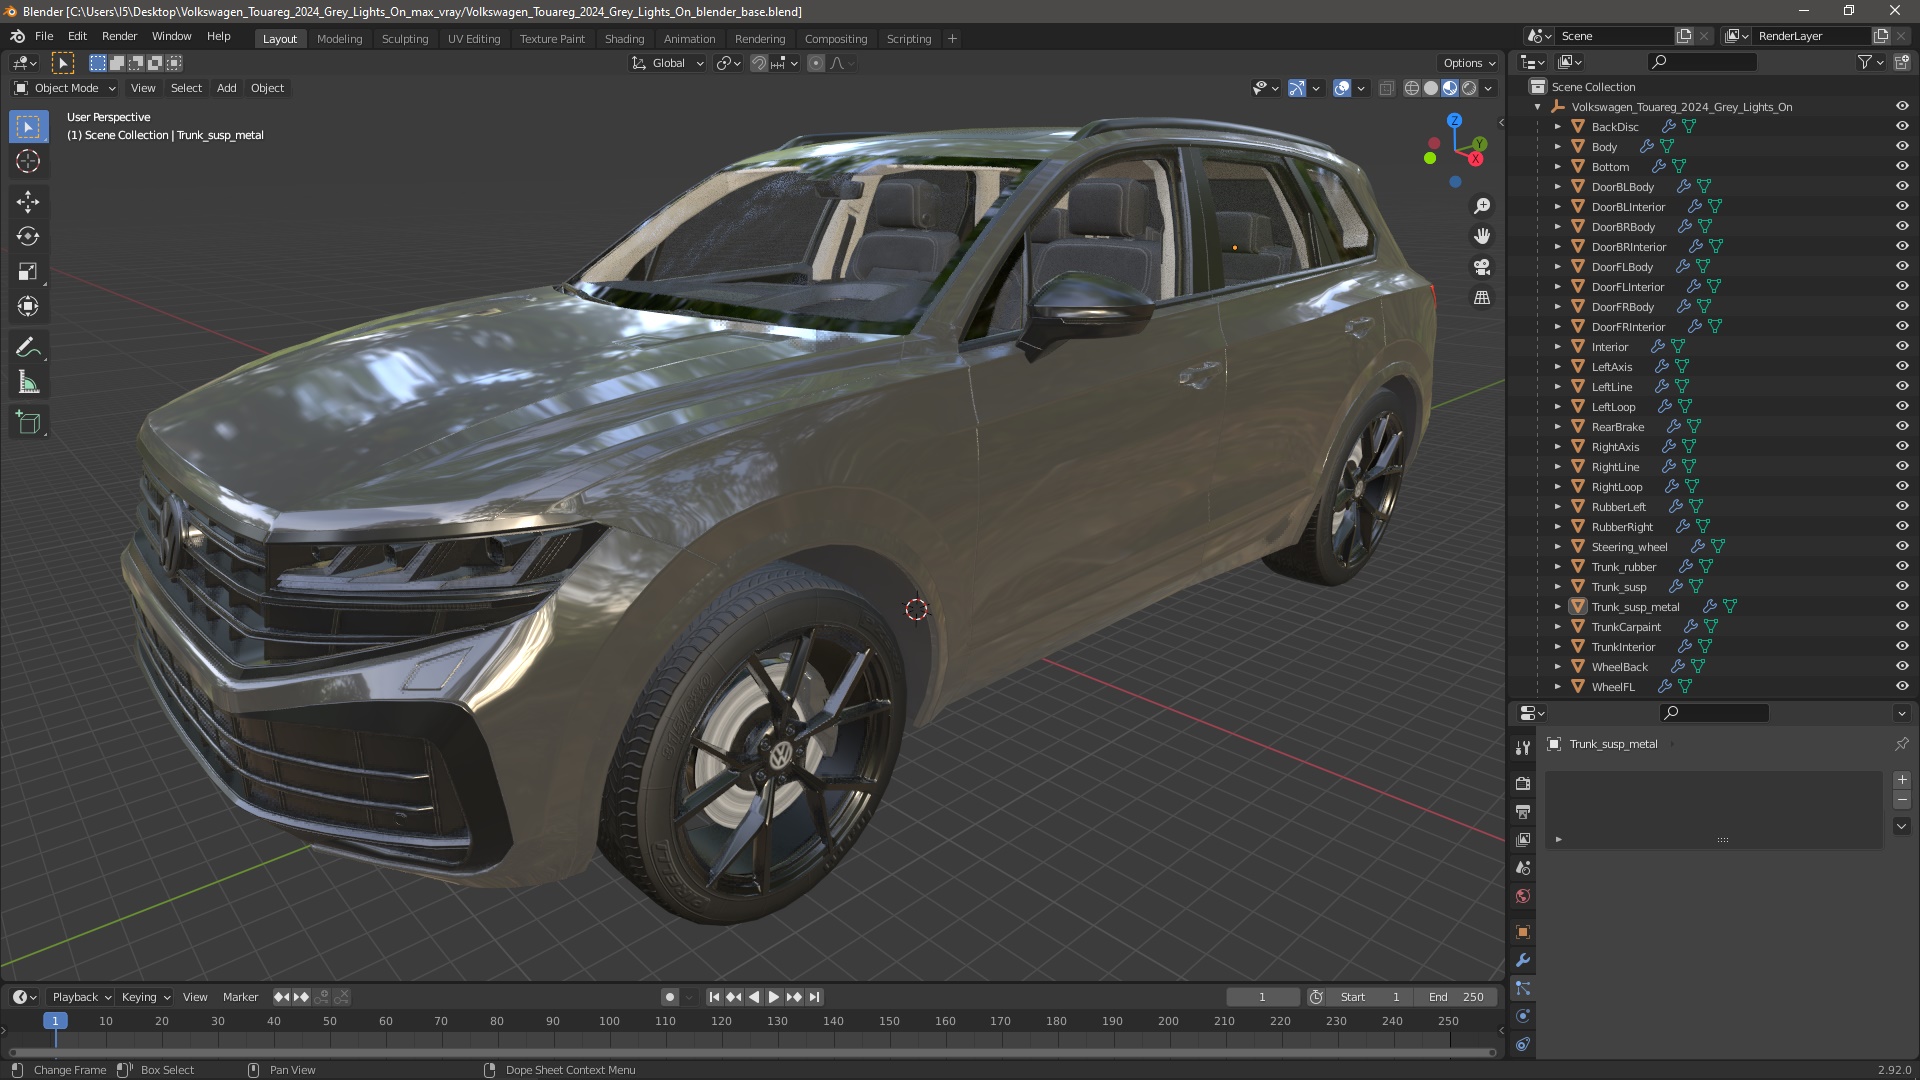
Task: Hide WheelFL object via eye icon
Action: pos(1902,686)
